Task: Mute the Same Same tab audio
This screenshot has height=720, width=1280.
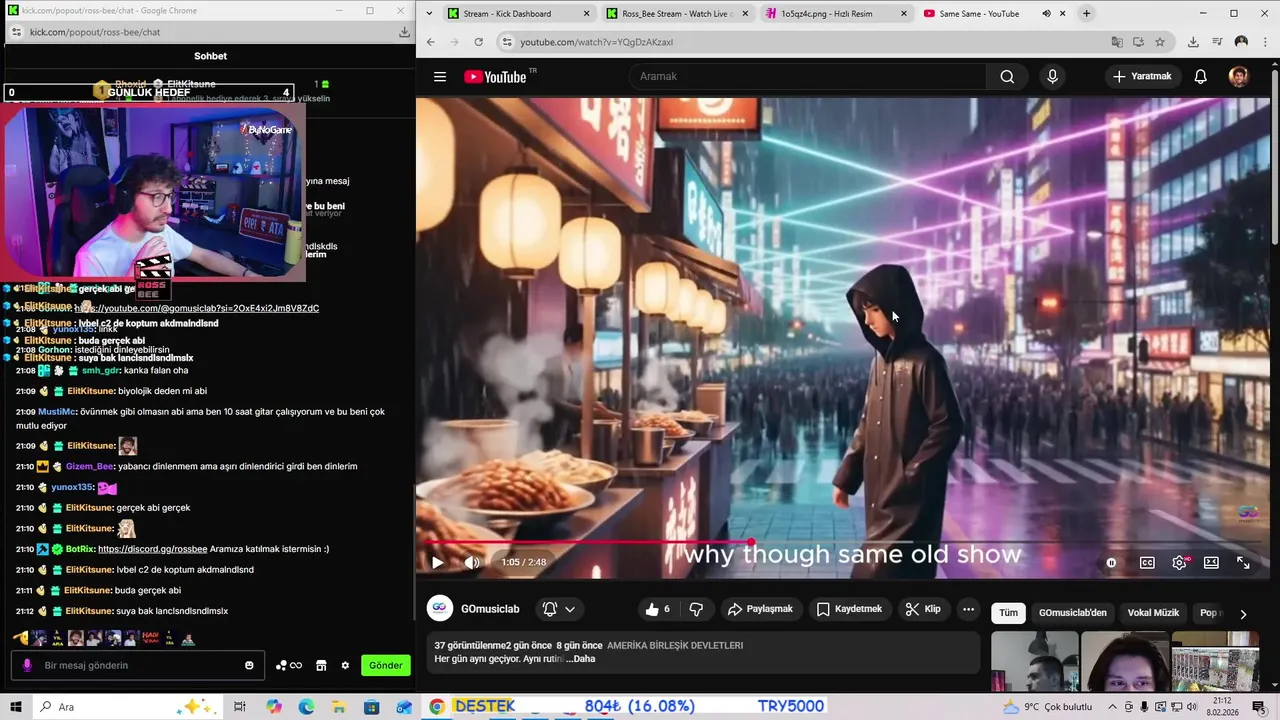Action: (x=1046, y=14)
